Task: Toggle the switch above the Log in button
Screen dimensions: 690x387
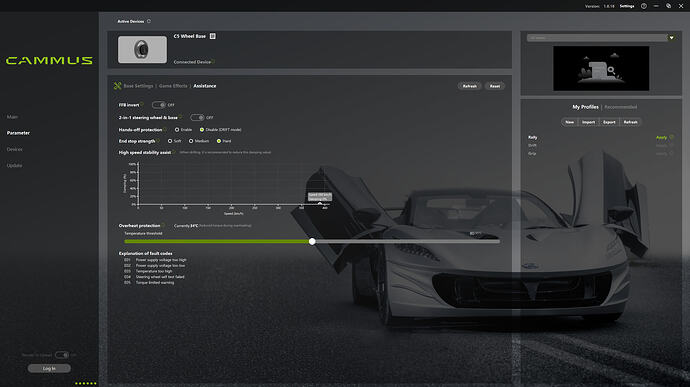Action: coord(62,355)
